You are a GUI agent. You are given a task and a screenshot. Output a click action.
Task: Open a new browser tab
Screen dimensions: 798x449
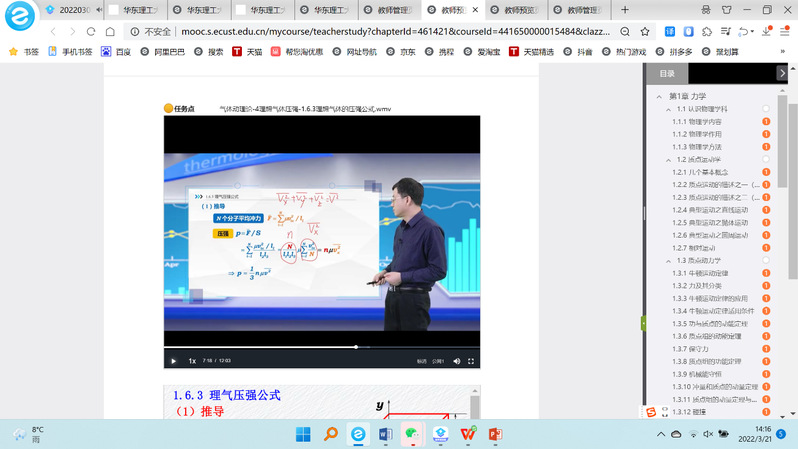pos(625,9)
